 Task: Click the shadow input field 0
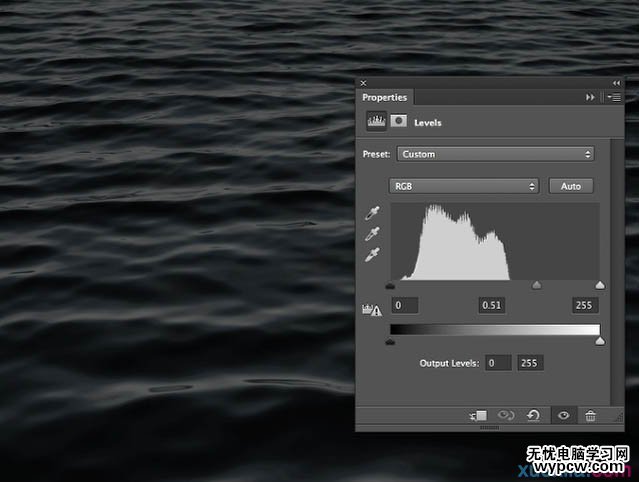coord(405,305)
